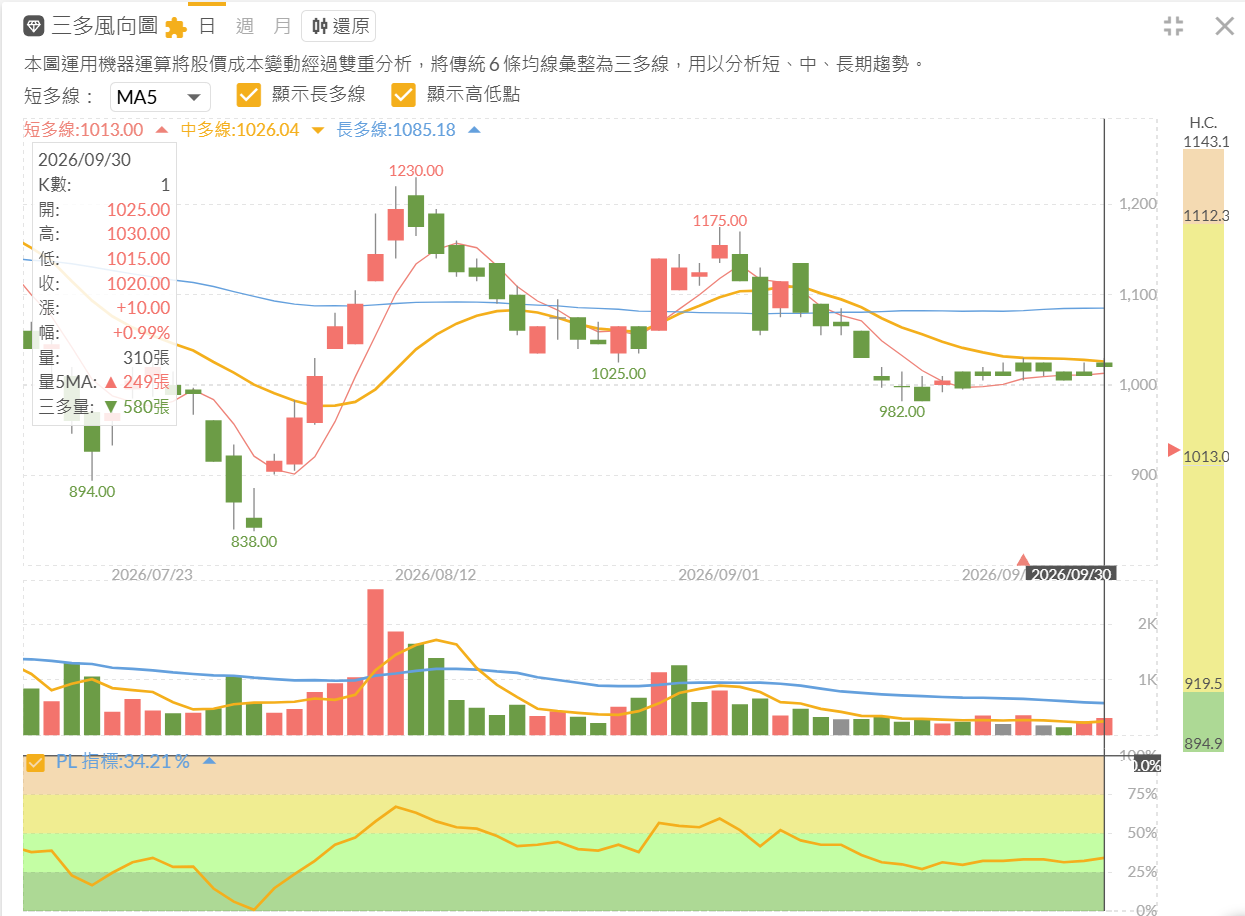Click the red current price pointer at 1013.0
The height and width of the screenshot is (916, 1245).
click(1174, 450)
